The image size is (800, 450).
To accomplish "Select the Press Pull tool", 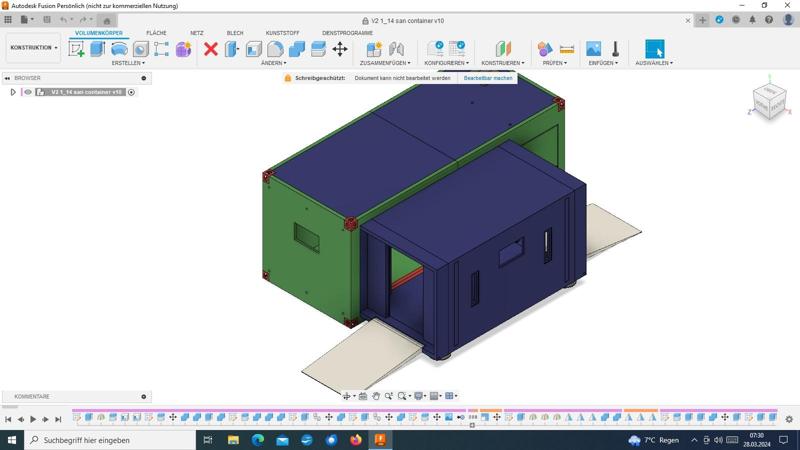I will pyautogui.click(x=232, y=49).
